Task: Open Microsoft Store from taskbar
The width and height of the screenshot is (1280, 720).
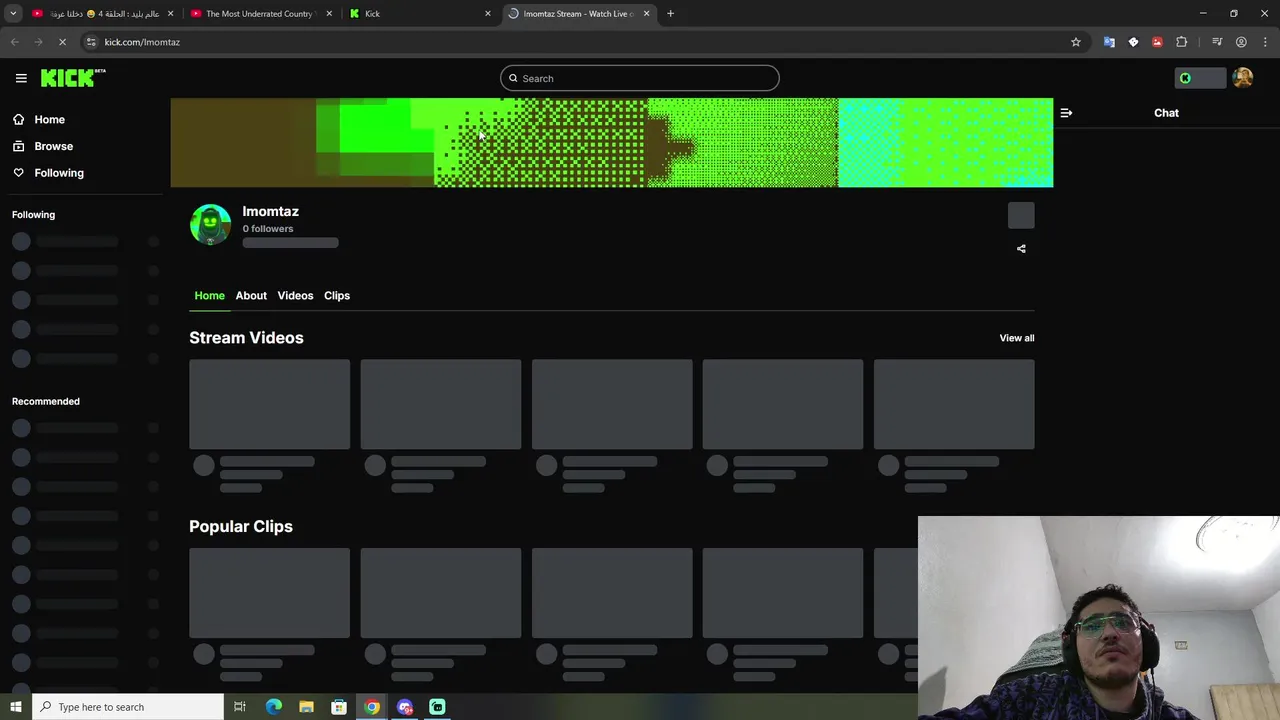Action: click(339, 707)
